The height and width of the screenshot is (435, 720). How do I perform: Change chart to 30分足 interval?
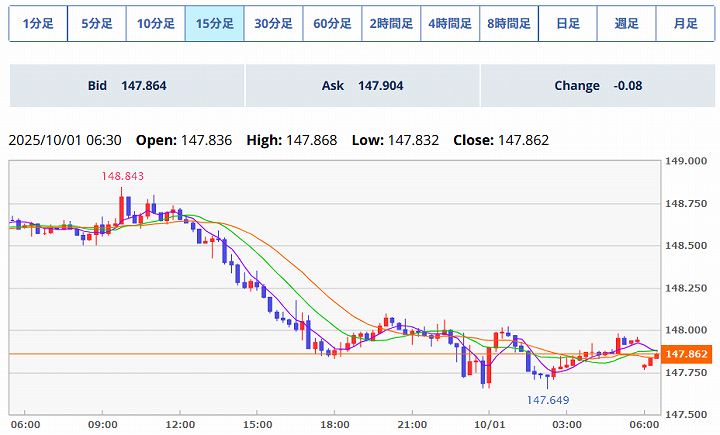click(x=273, y=24)
